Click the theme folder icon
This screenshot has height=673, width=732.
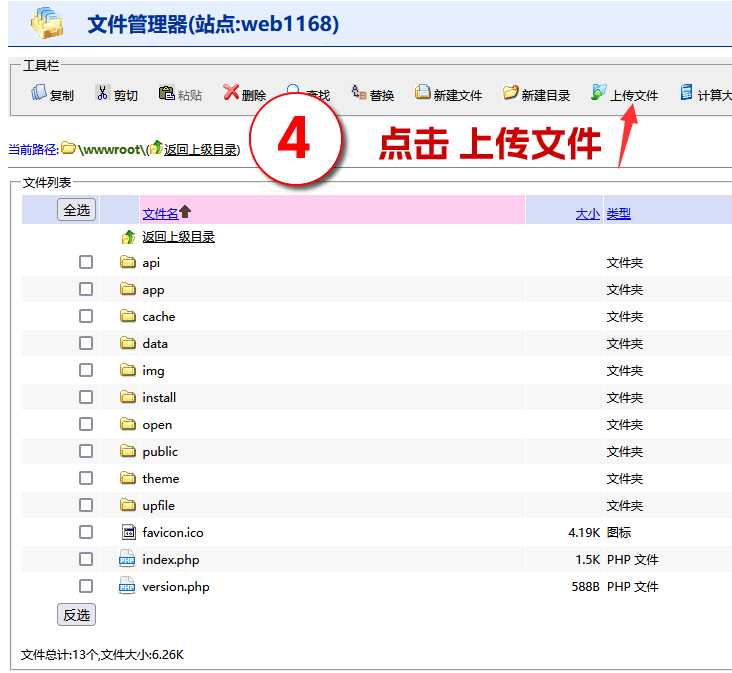pos(127,478)
